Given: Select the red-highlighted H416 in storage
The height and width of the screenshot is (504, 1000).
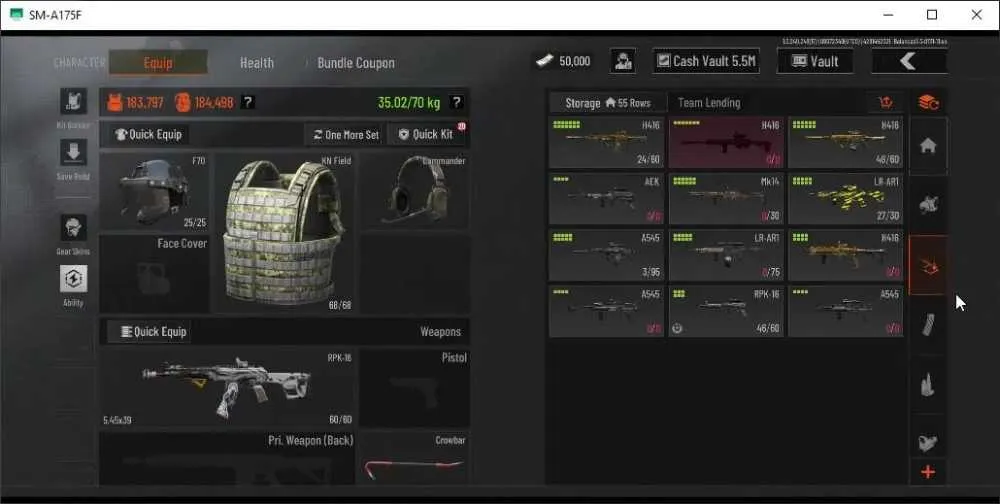Looking at the screenshot, I should coord(726,143).
